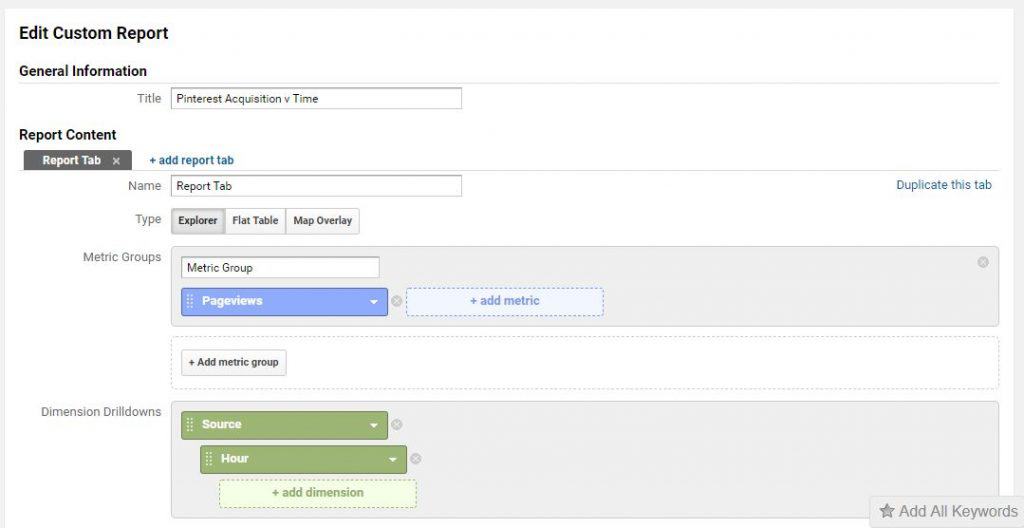1024x528 pixels.
Task: Click the add report tab link
Action: 191,160
